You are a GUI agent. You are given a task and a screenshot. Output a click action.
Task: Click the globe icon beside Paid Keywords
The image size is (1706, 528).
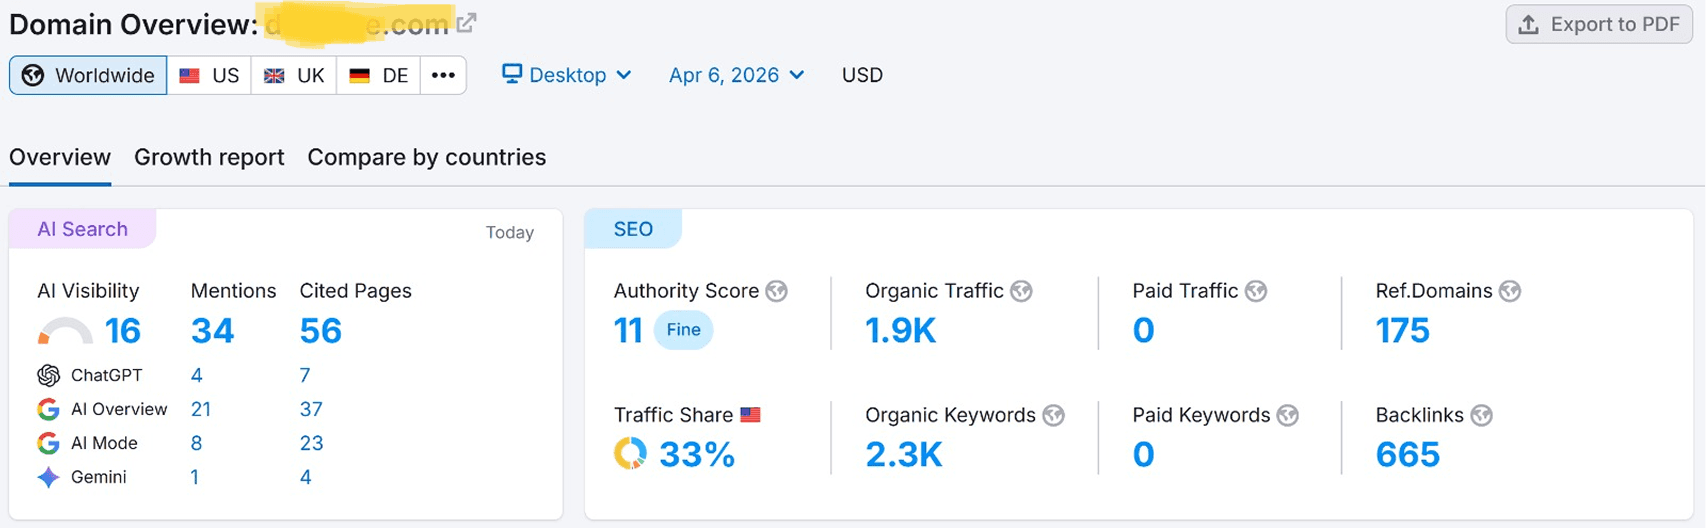click(1288, 415)
